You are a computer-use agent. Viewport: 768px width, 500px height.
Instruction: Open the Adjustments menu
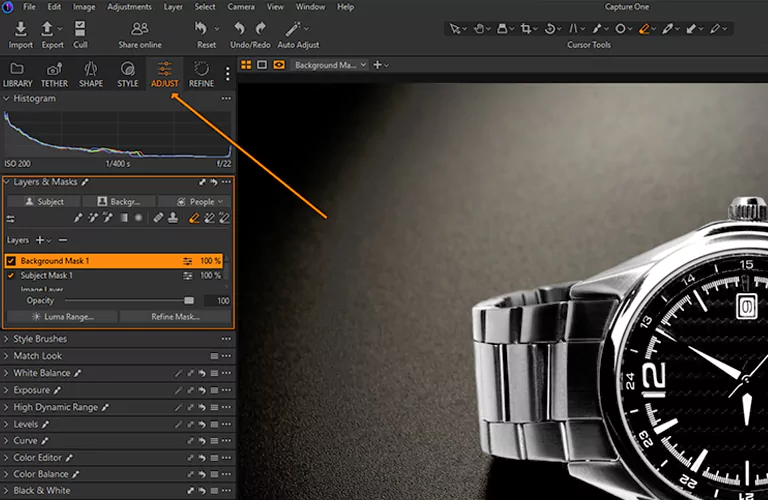point(129,7)
